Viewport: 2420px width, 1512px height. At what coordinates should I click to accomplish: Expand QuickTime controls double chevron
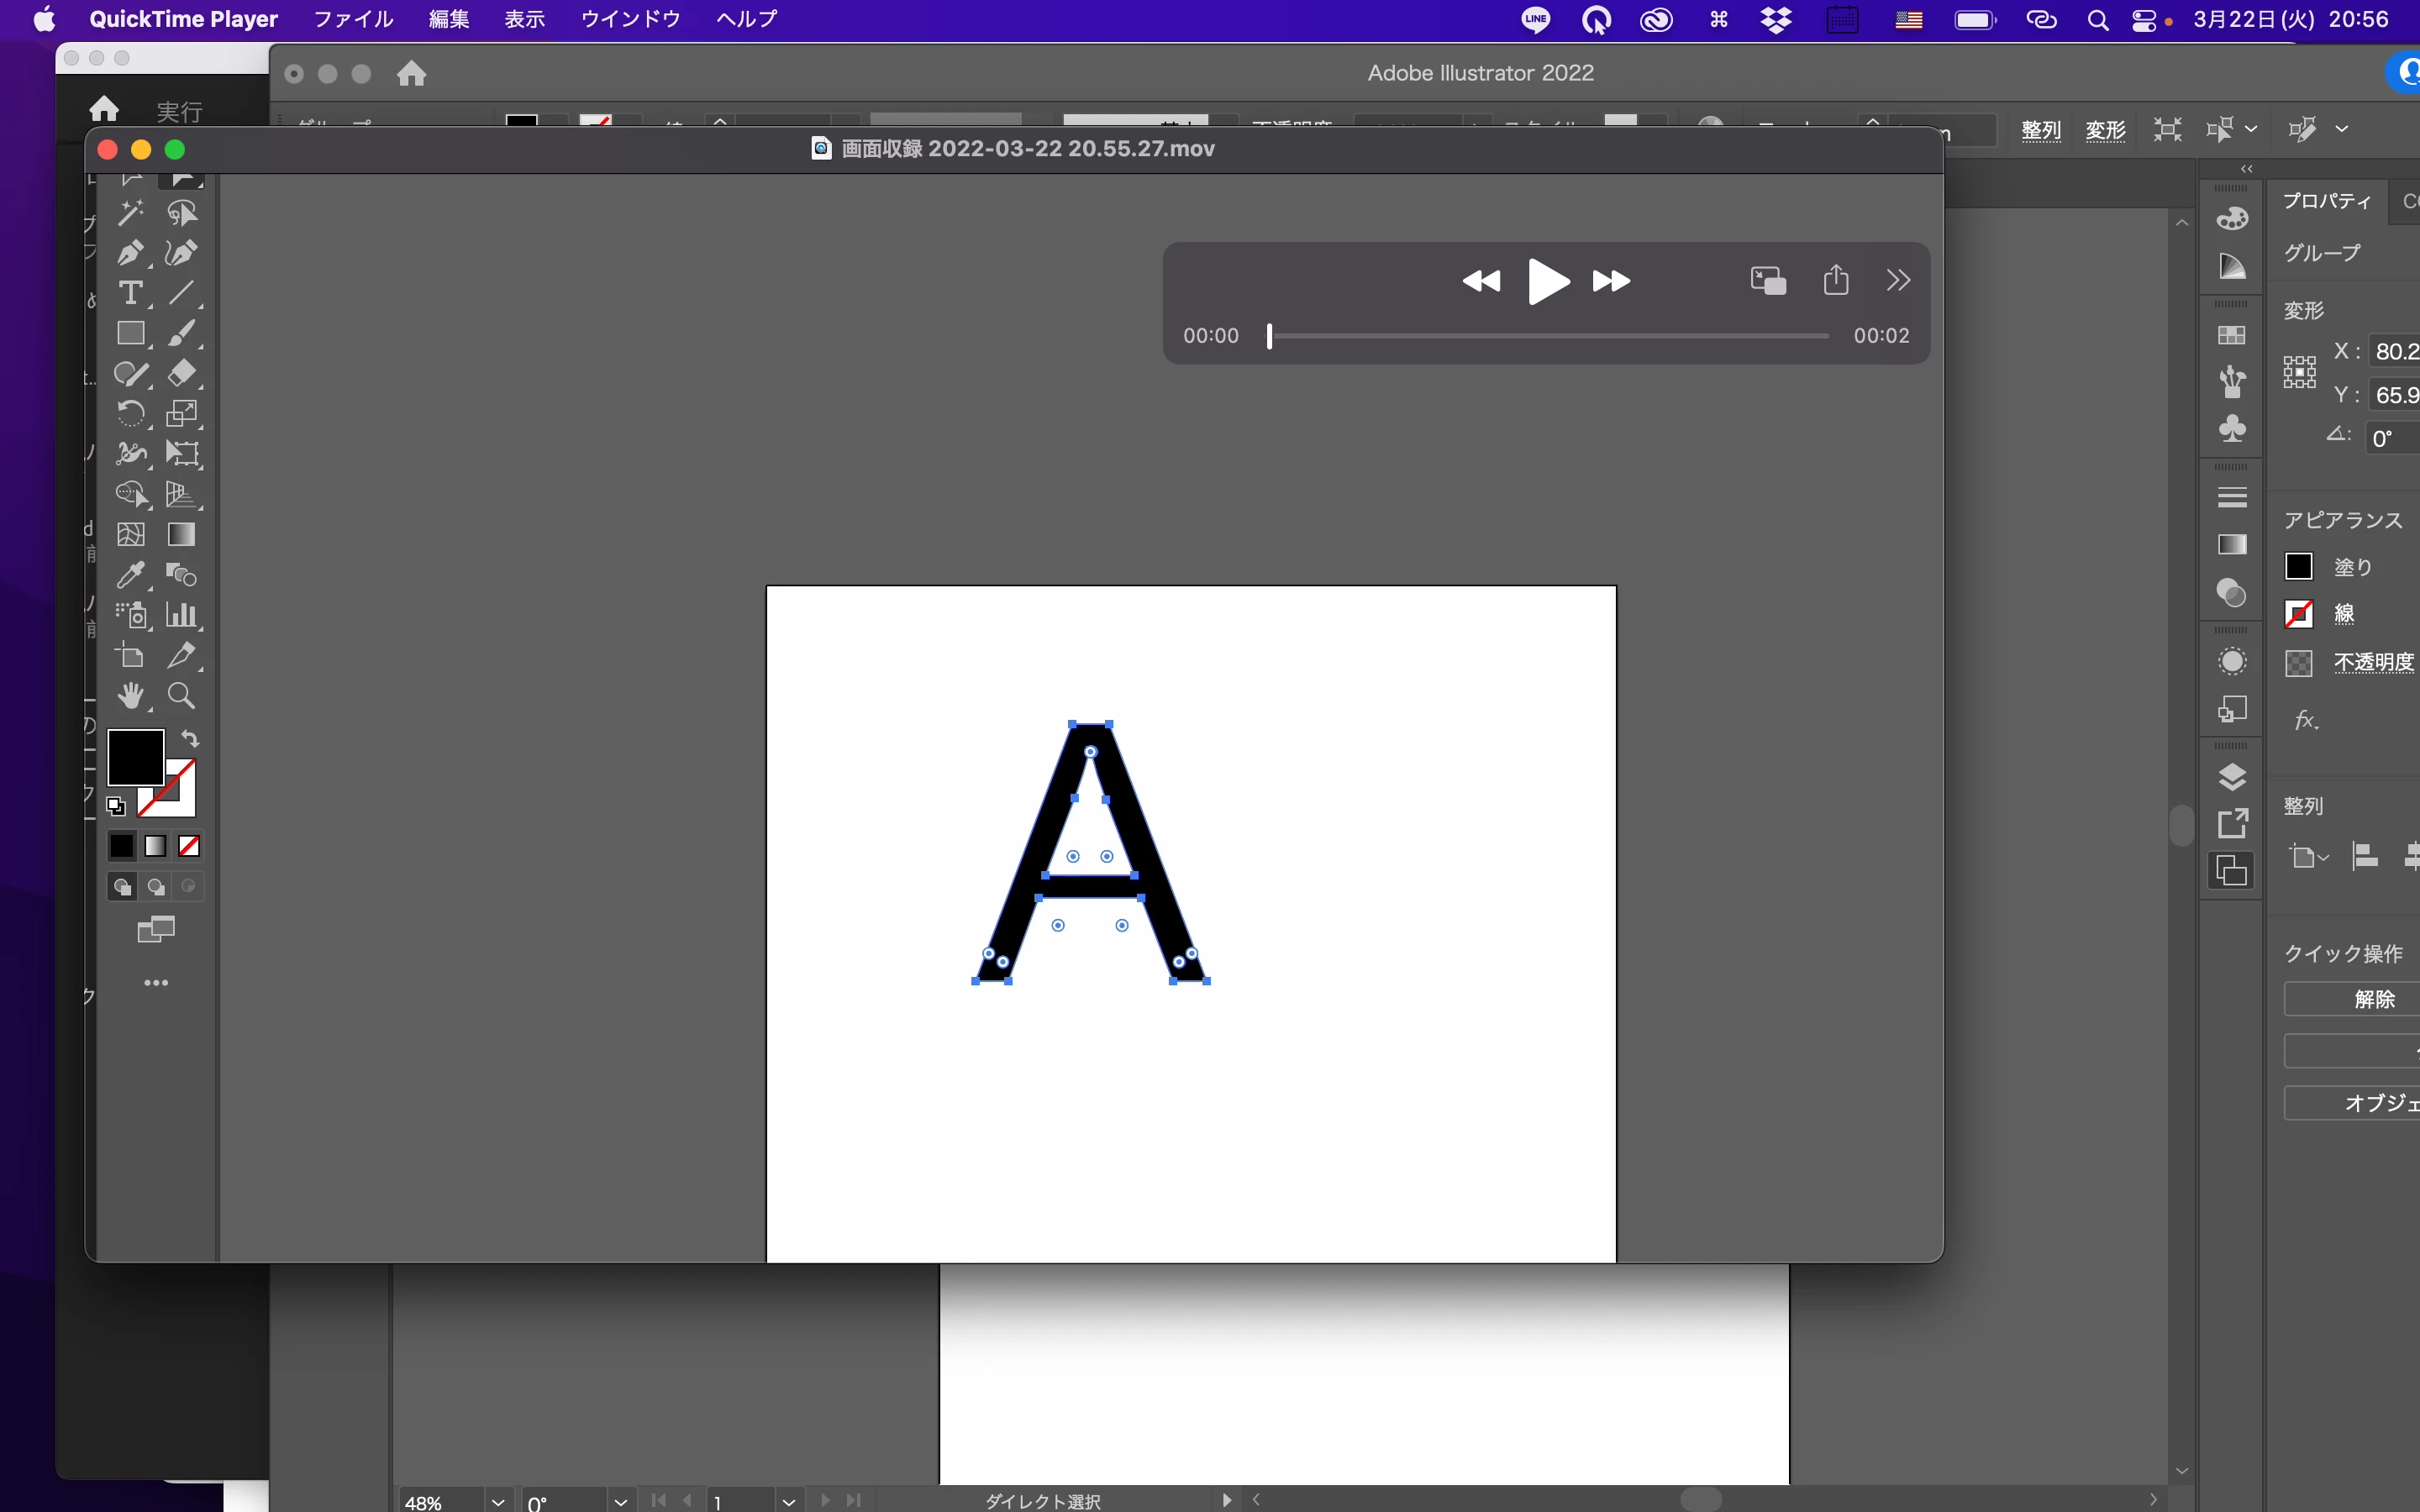[x=1898, y=280]
